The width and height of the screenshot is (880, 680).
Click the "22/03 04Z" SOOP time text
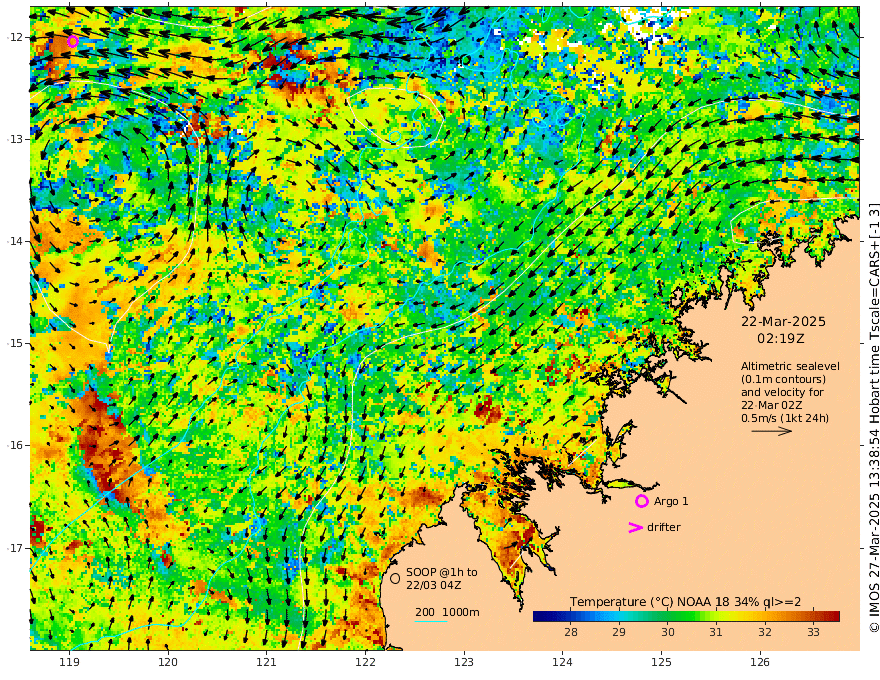point(433,585)
